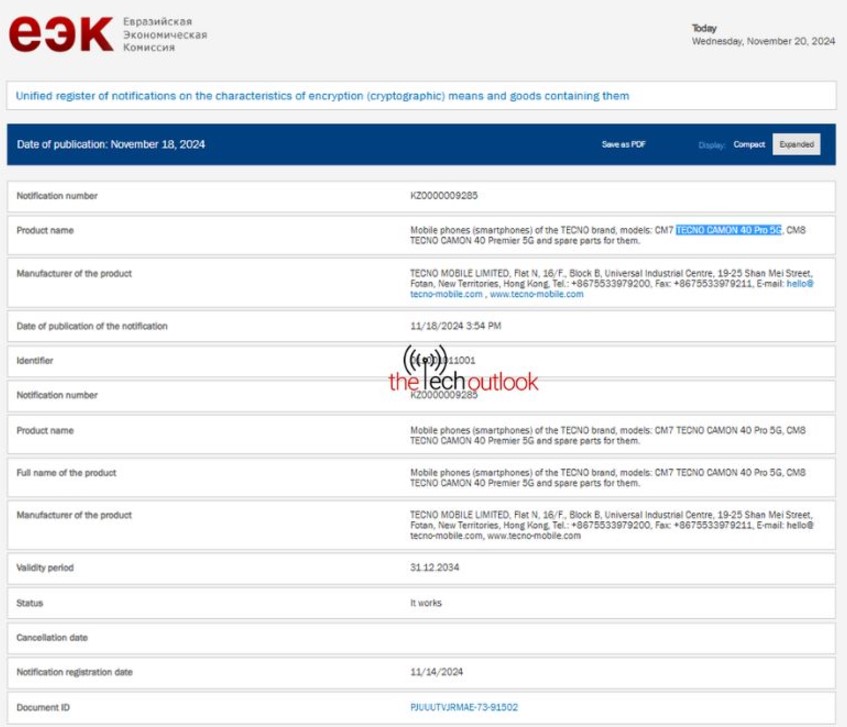Select the '11/18/2024 3:54 PM' value
This screenshot has height=727, width=847.
pyautogui.click(x=455, y=326)
